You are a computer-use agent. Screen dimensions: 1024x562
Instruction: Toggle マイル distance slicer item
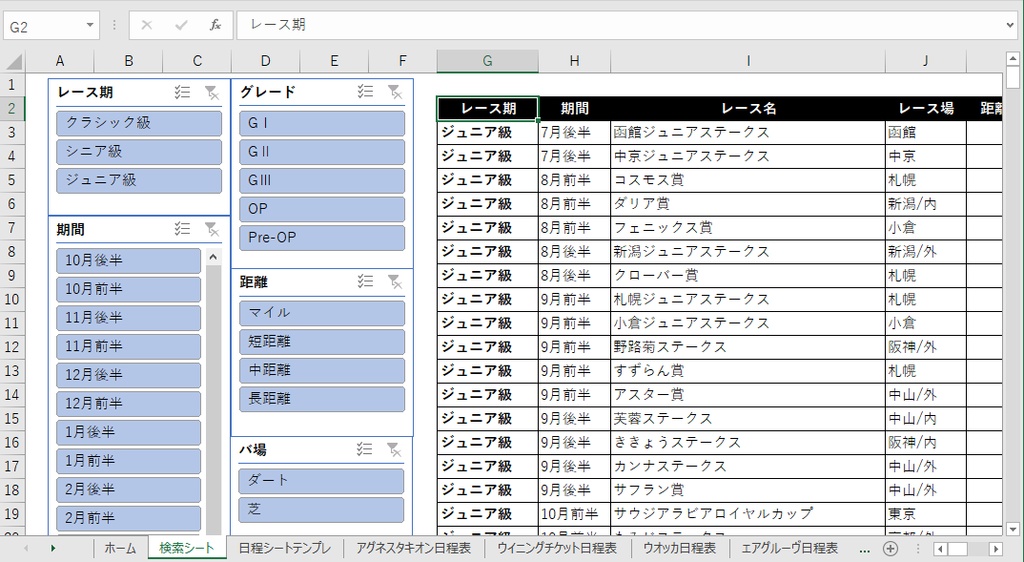click(322, 313)
